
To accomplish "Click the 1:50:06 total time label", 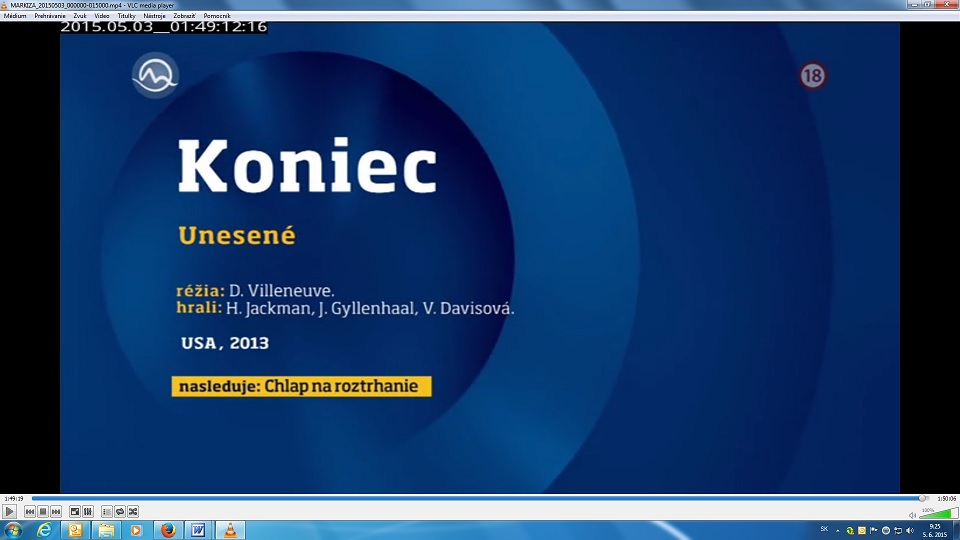I will 946,498.
